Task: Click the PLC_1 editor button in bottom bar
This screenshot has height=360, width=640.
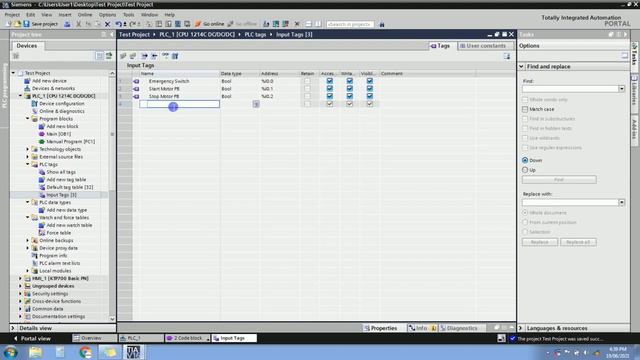Action: (141, 338)
